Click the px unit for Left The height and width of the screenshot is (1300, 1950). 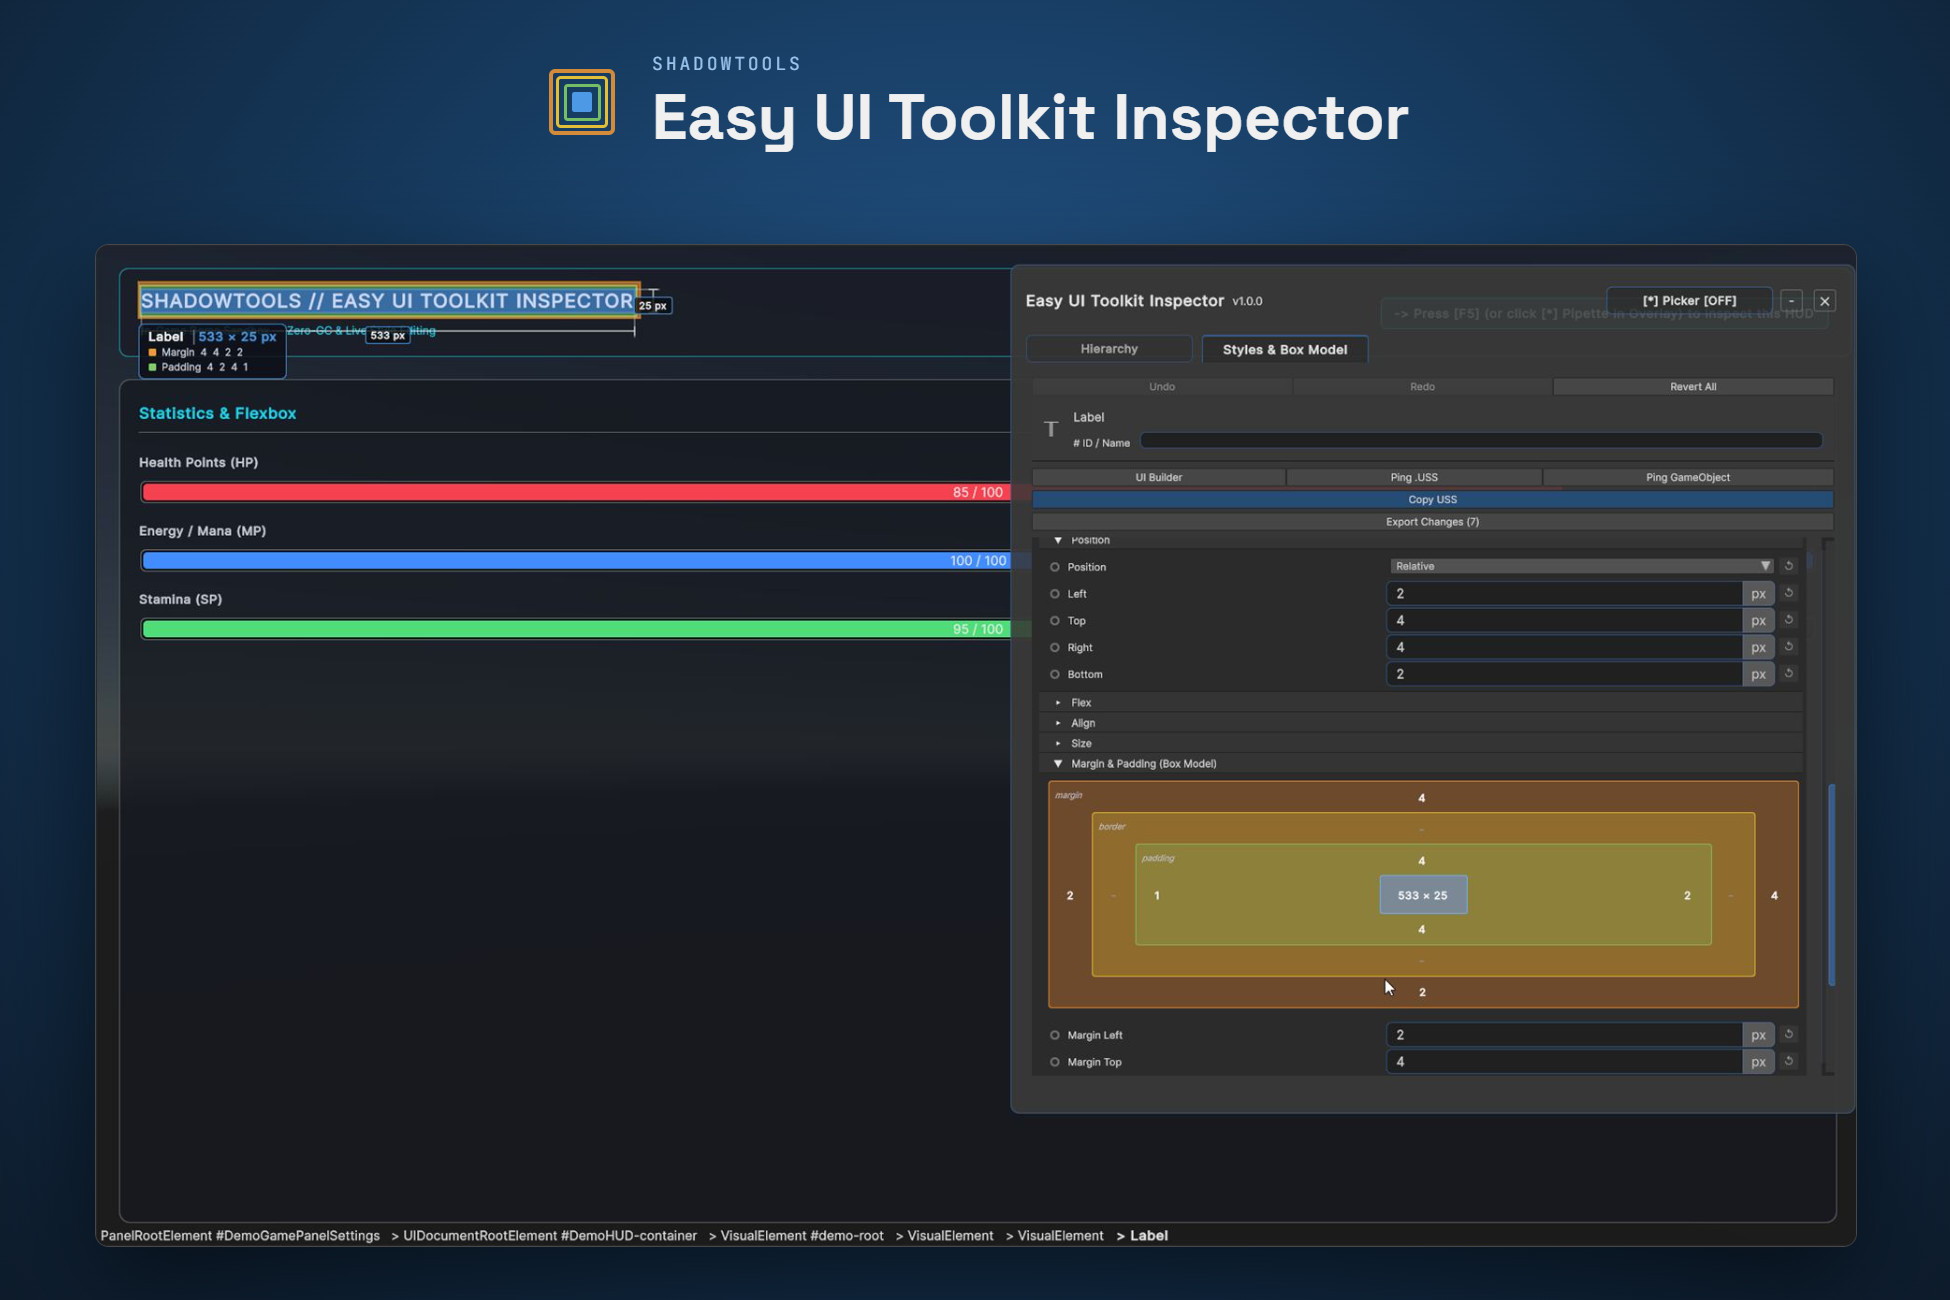tap(1758, 594)
